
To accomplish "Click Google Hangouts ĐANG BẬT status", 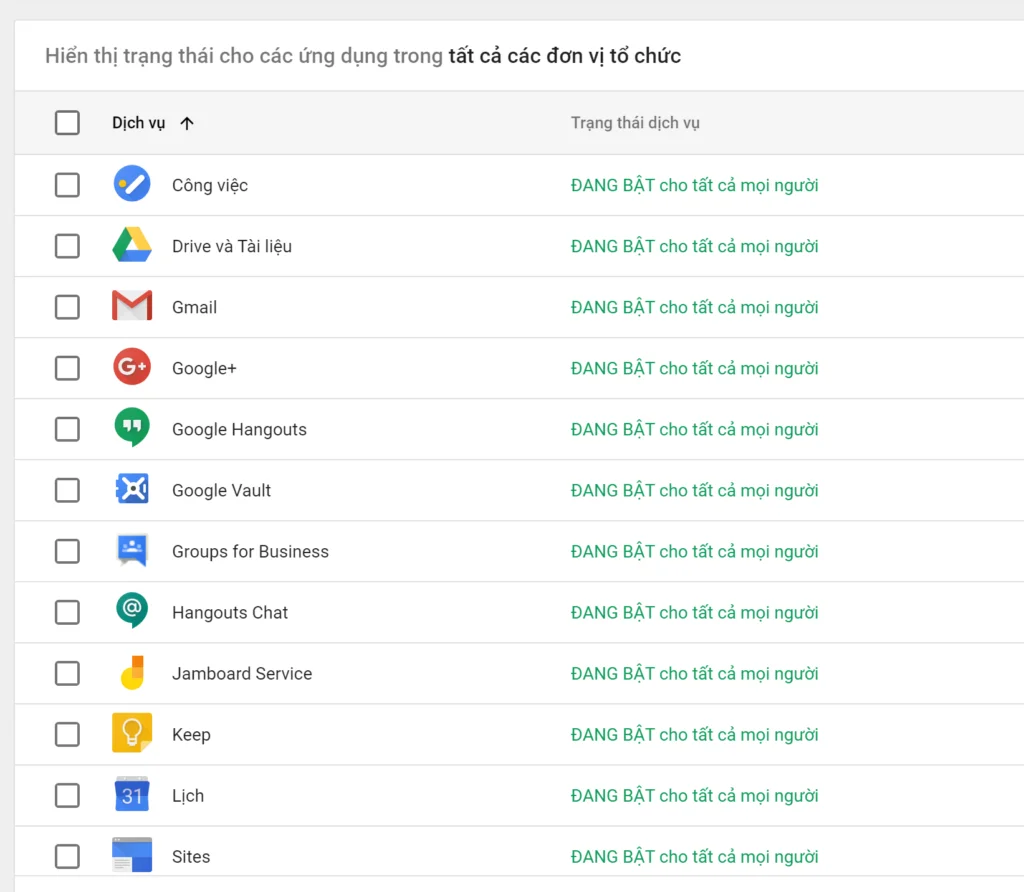I will (x=694, y=430).
